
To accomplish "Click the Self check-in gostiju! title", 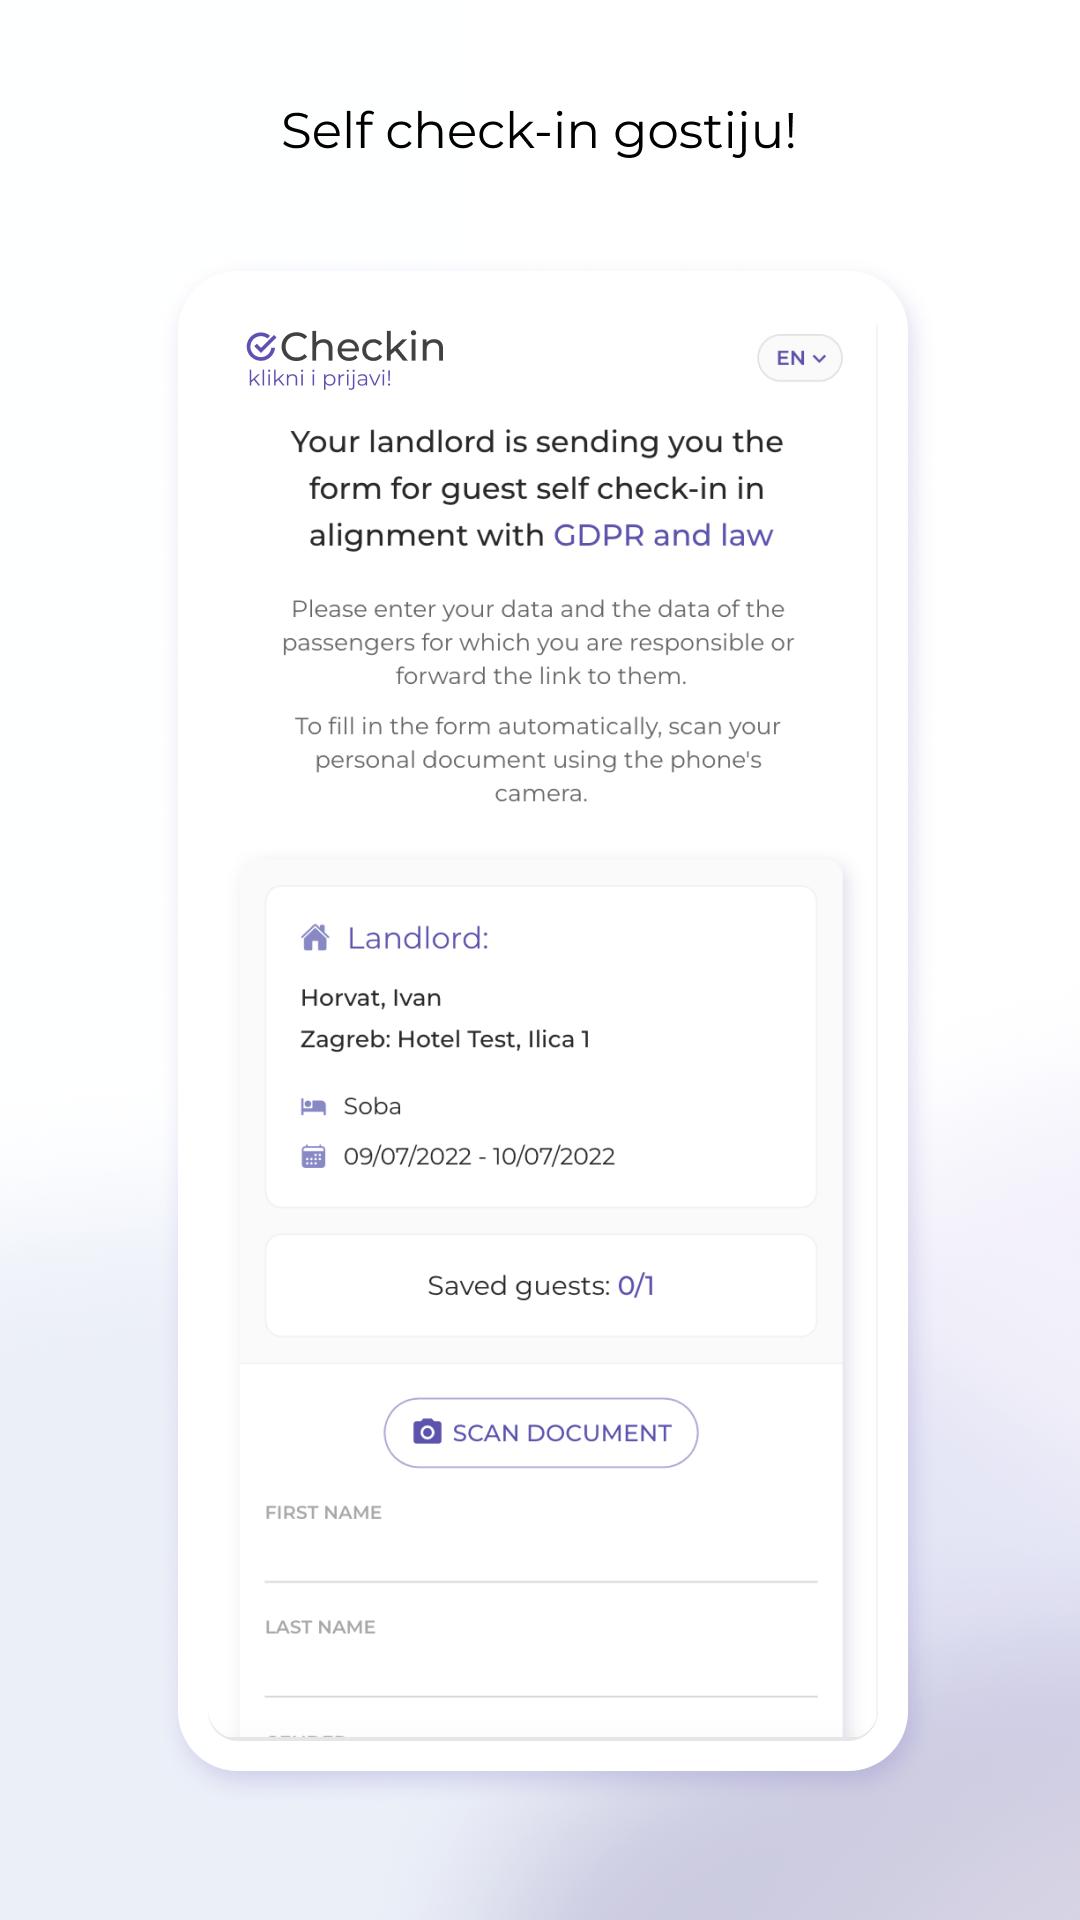I will click(539, 131).
